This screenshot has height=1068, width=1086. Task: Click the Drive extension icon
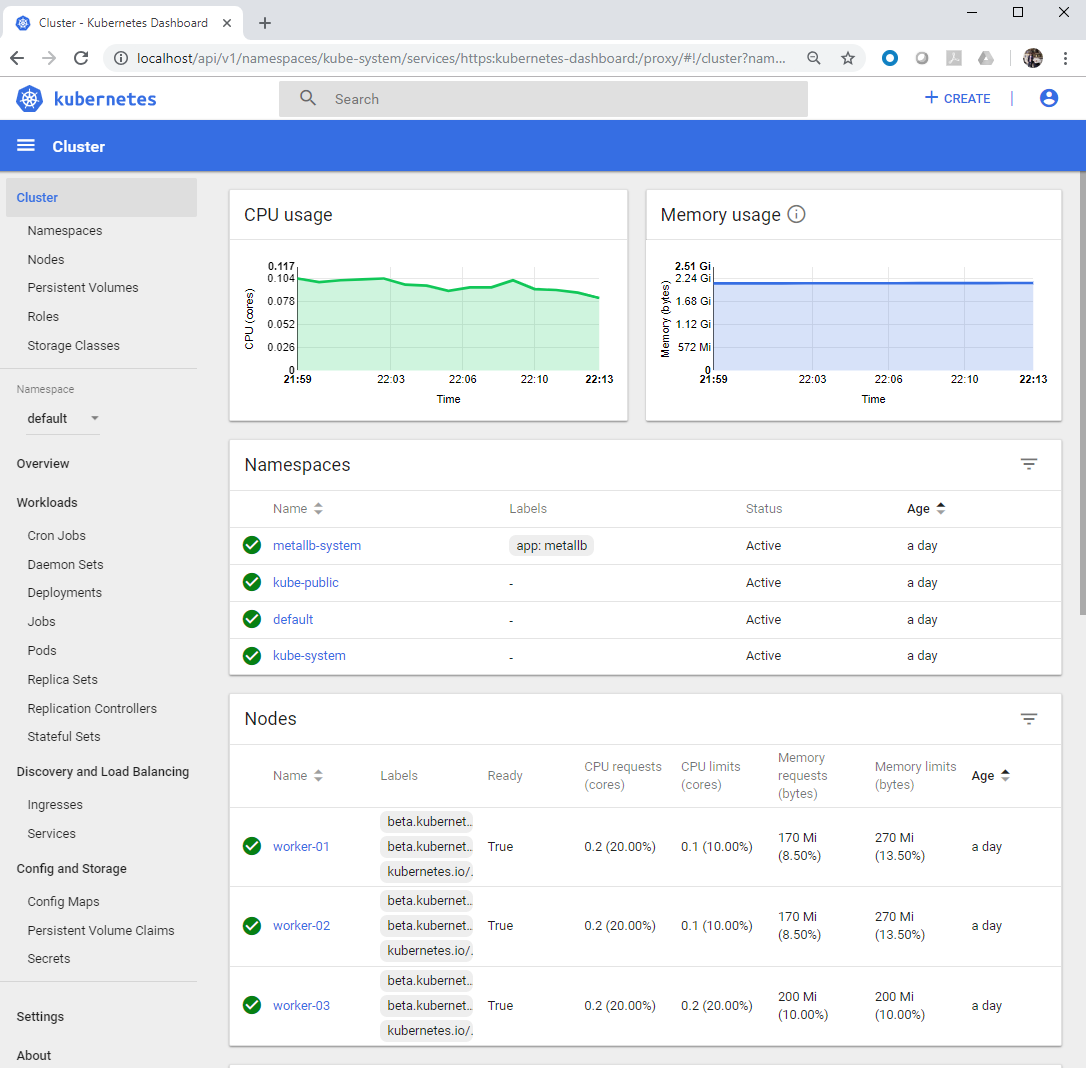click(986, 58)
